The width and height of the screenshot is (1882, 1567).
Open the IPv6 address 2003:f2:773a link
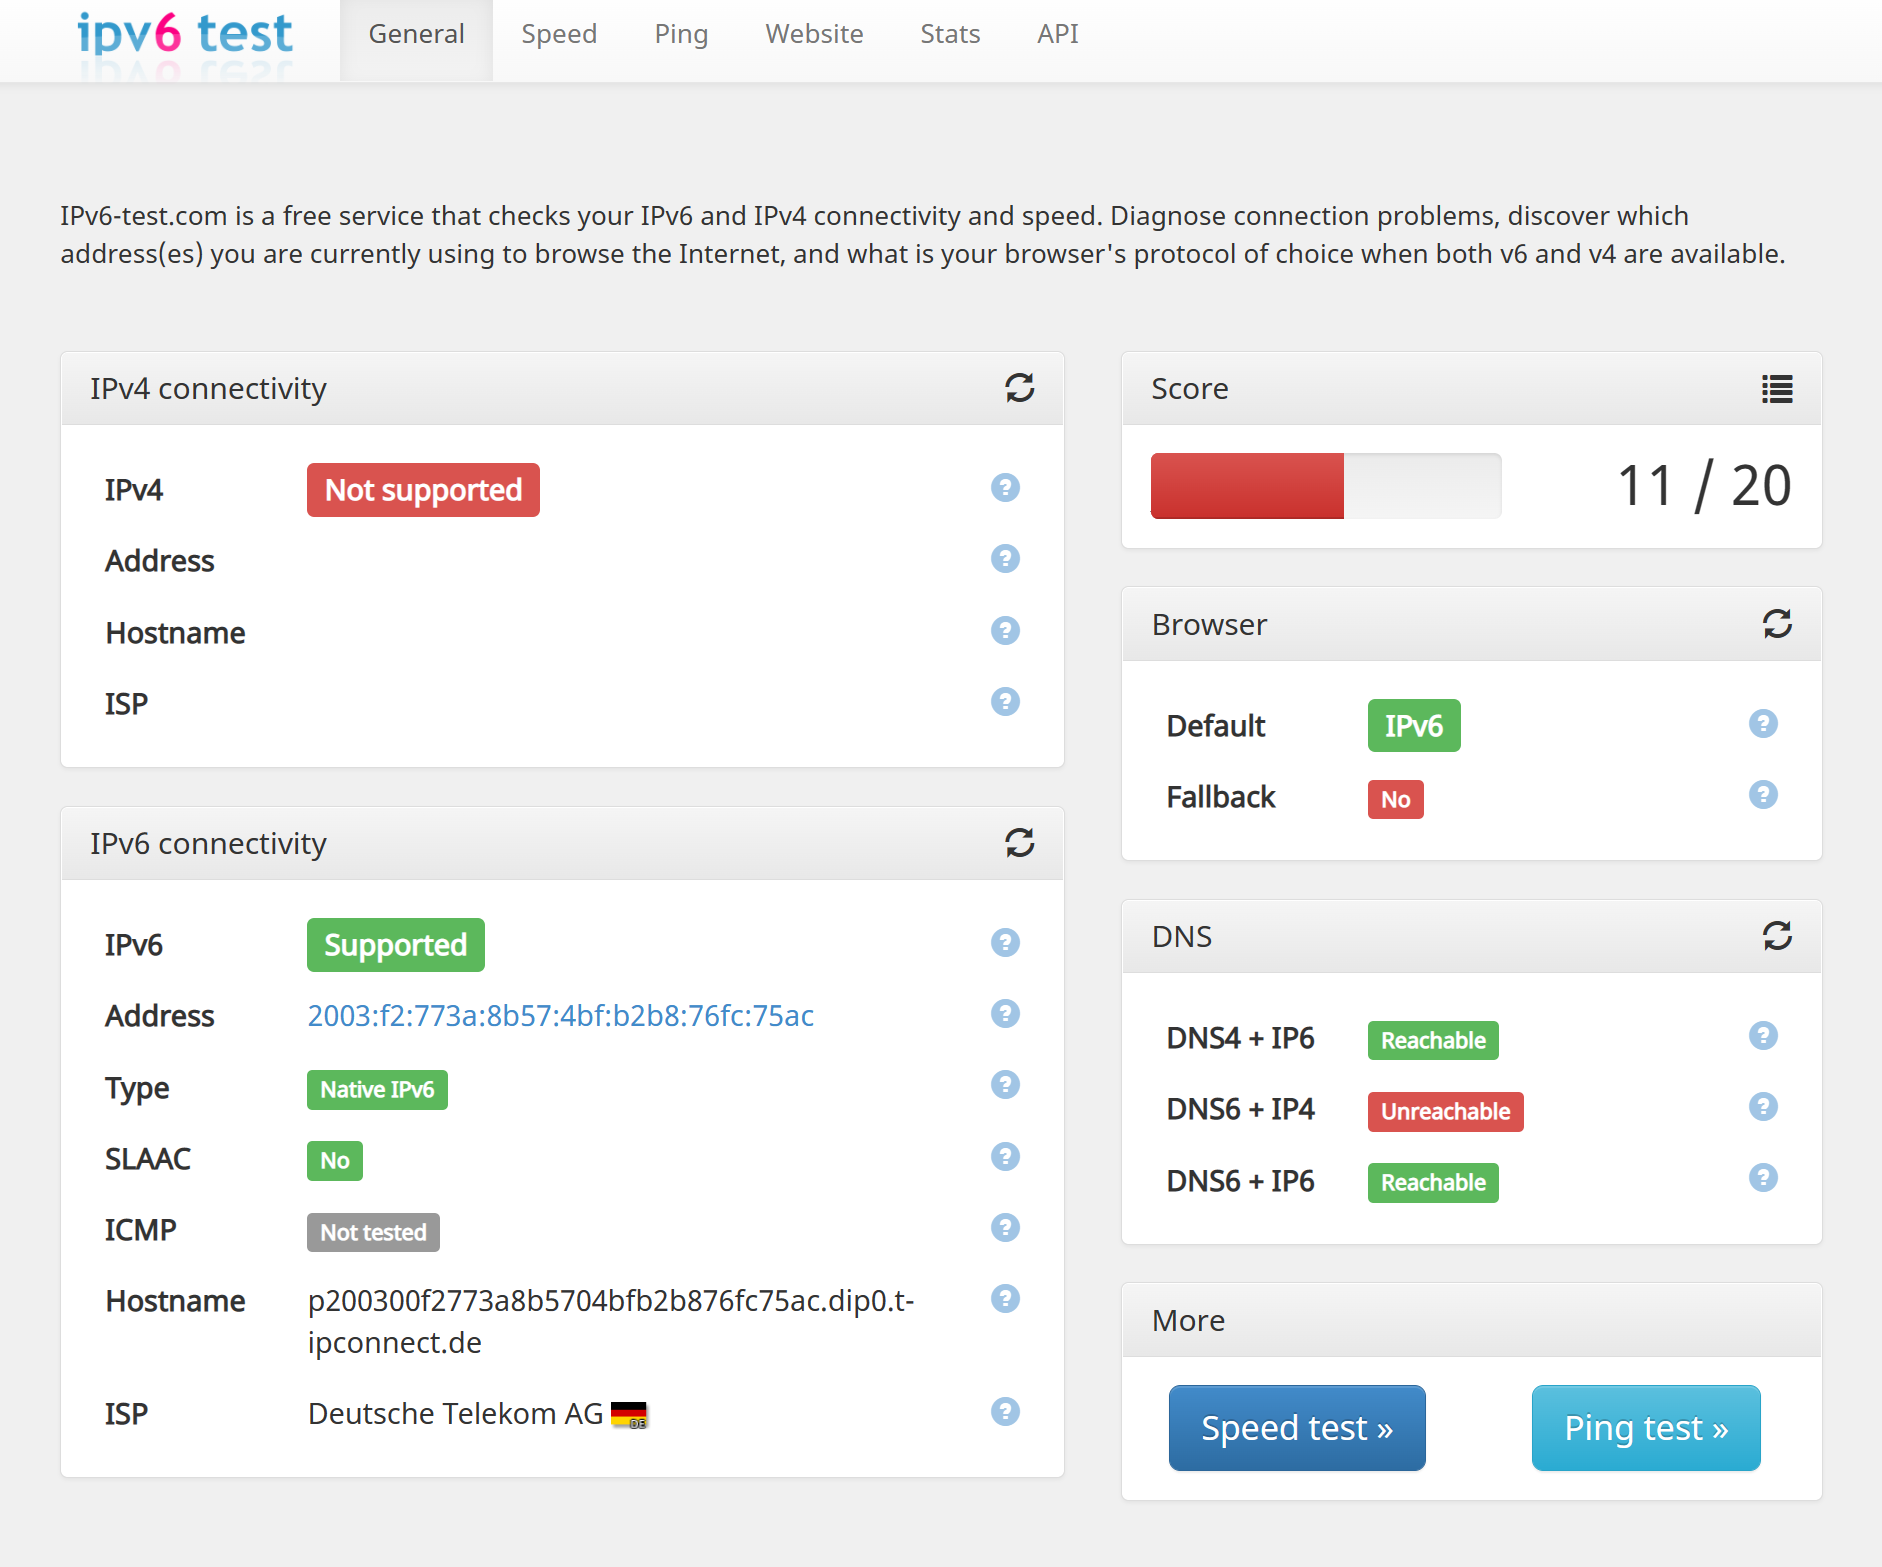click(x=561, y=1016)
